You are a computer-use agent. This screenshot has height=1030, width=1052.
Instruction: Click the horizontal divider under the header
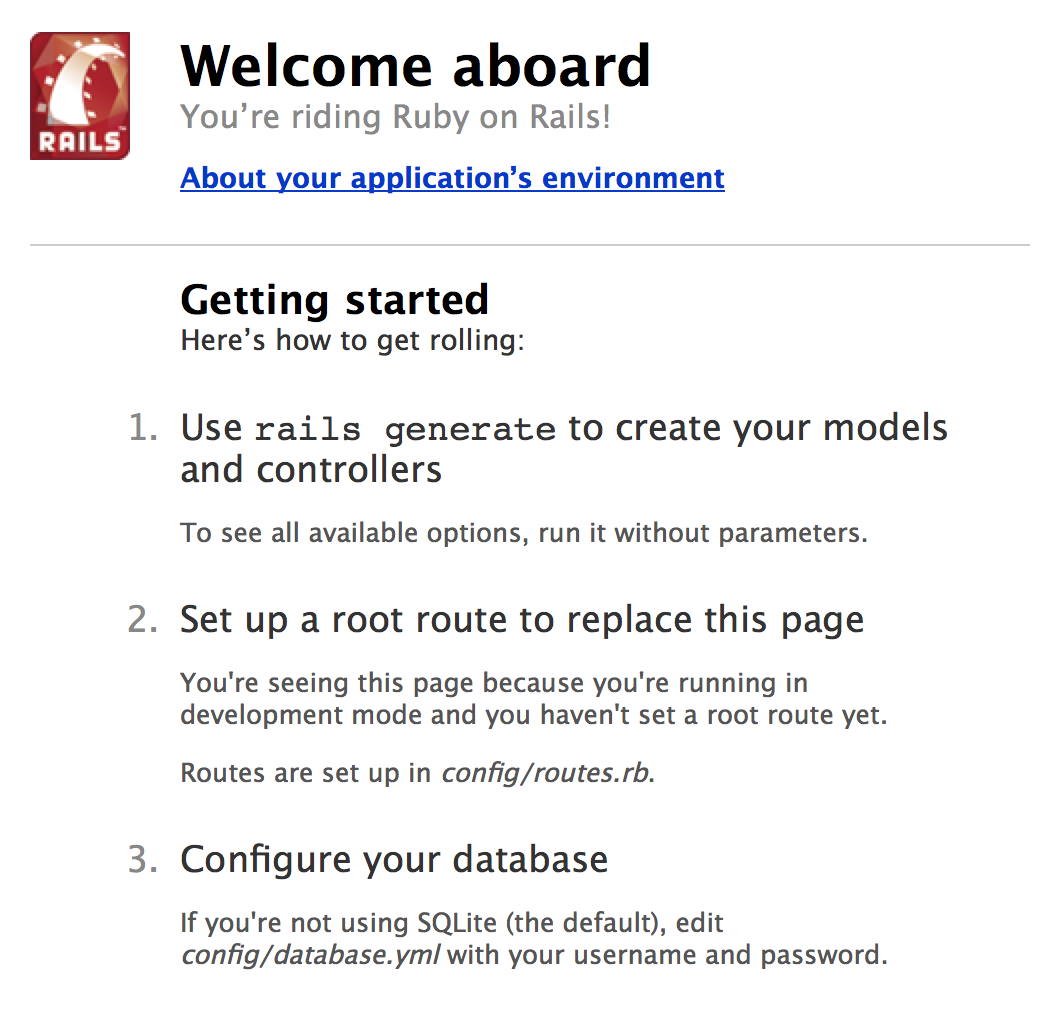click(529, 245)
